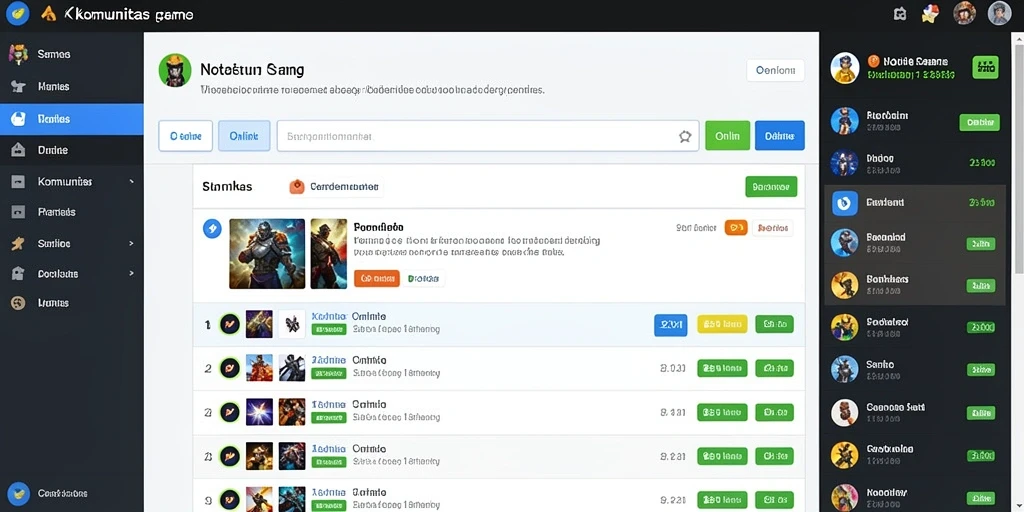Viewport: 1024px width, 512px height.
Task: Select the highlighted blue sidebar item
Action: [72, 119]
